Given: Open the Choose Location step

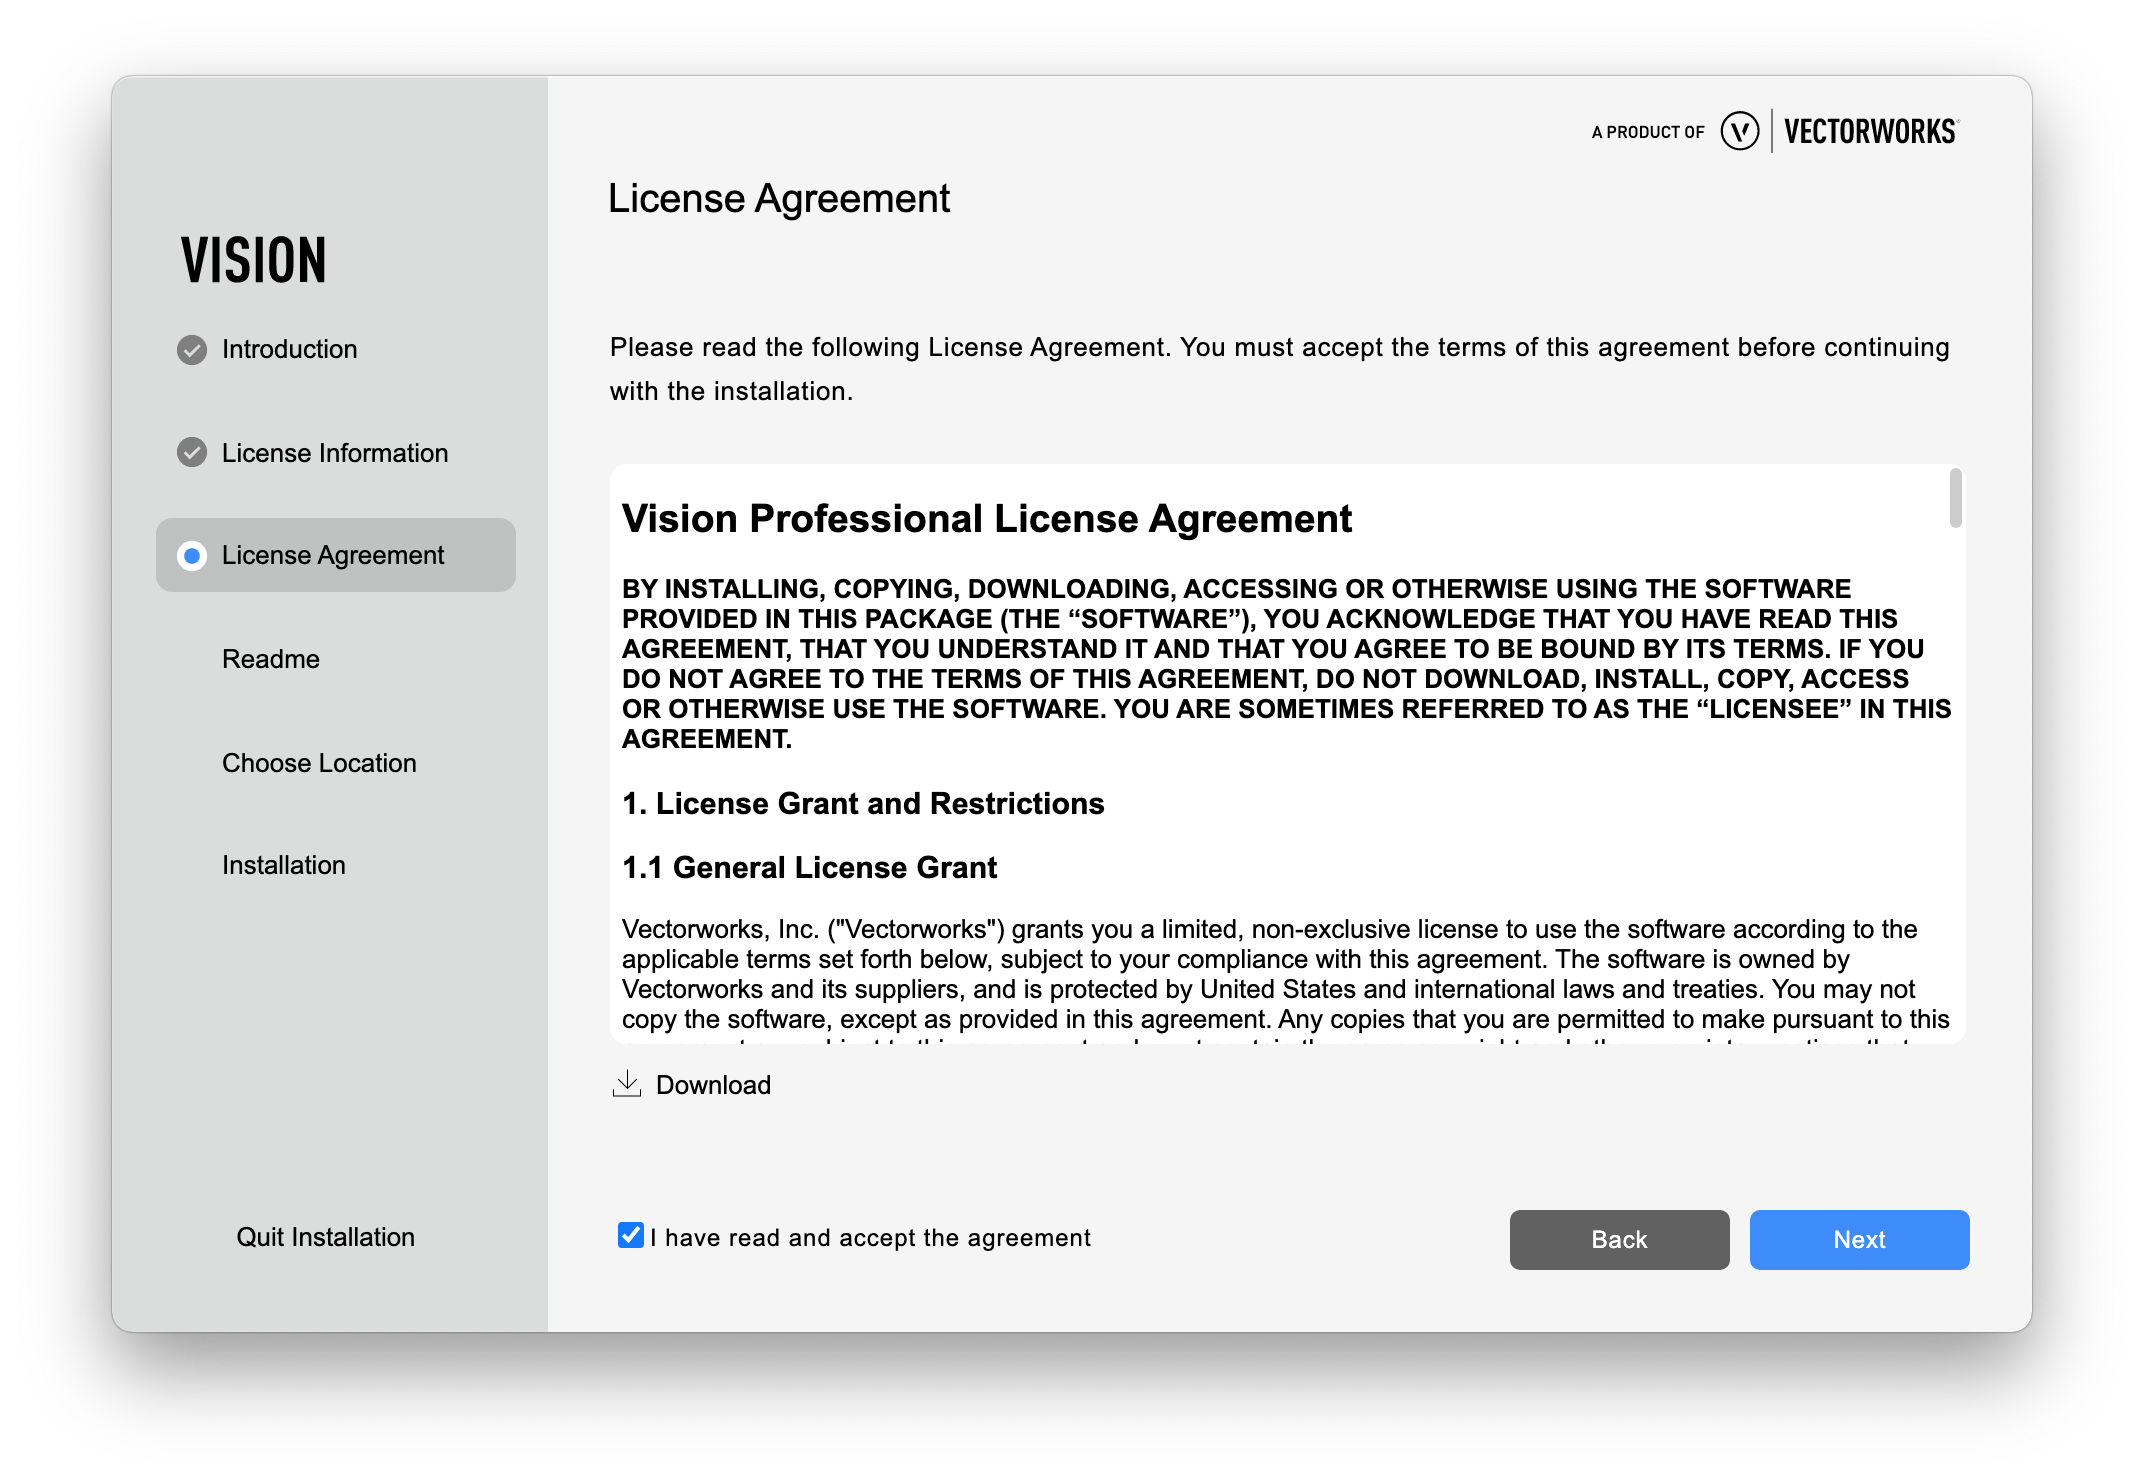Looking at the screenshot, I should [319, 763].
